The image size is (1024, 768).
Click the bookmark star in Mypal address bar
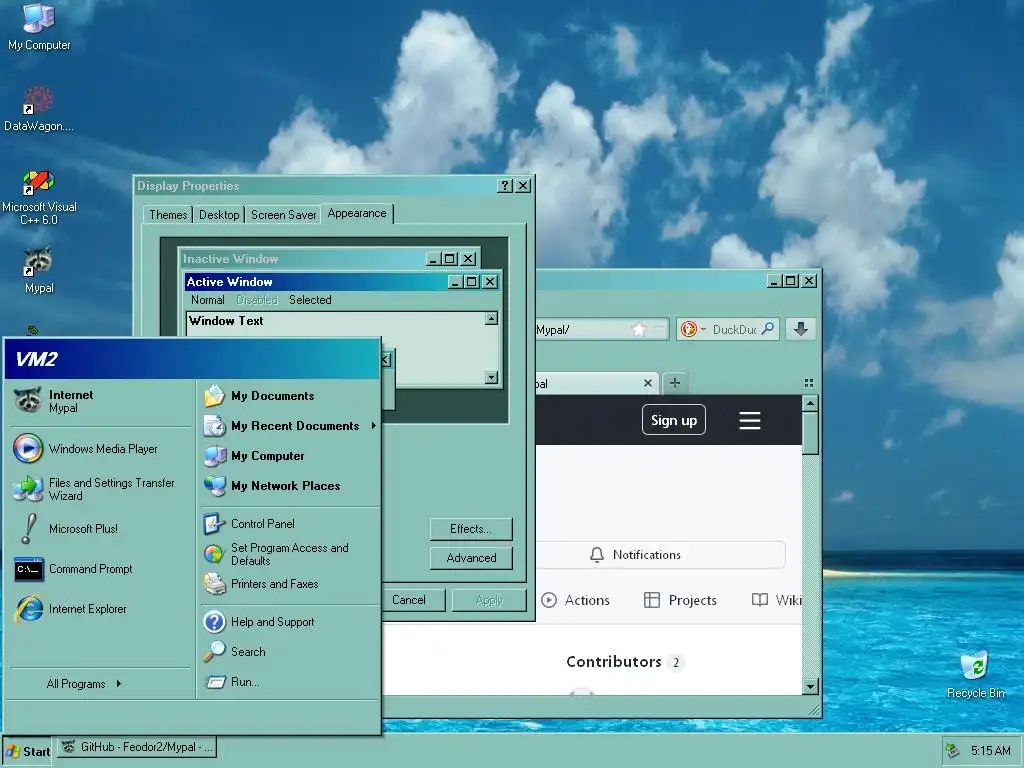pos(639,329)
